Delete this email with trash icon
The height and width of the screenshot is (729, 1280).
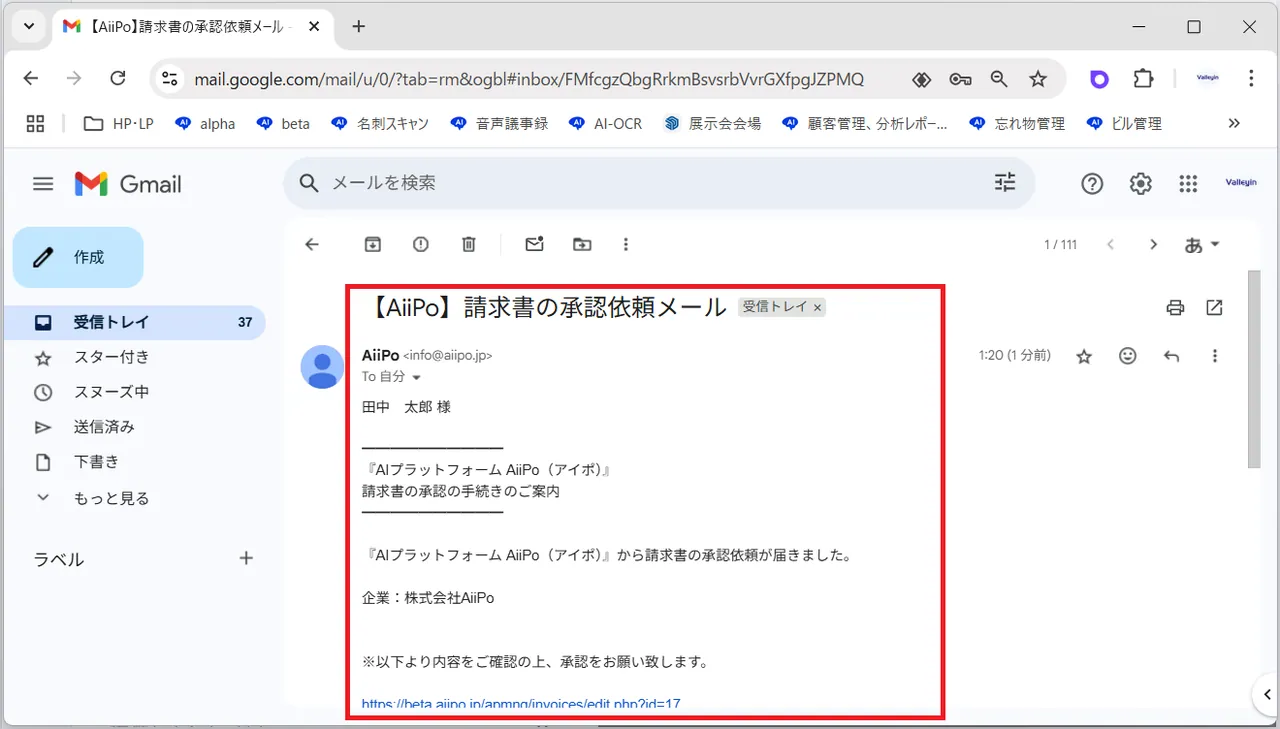pyautogui.click(x=469, y=244)
